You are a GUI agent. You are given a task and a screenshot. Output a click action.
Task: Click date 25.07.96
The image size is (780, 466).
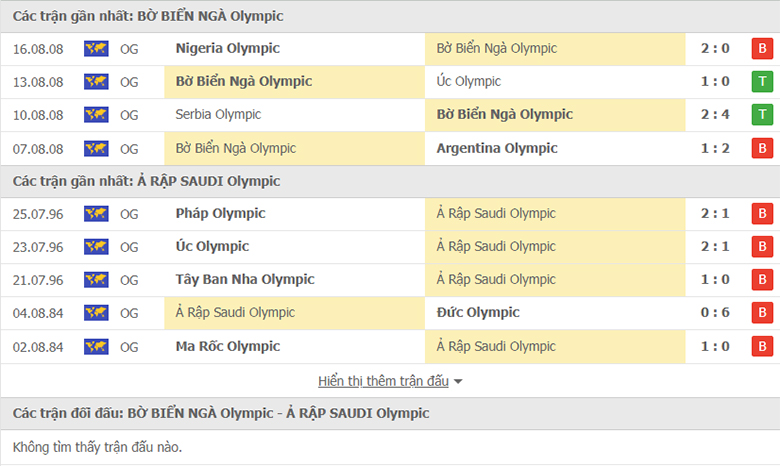click(38, 214)
